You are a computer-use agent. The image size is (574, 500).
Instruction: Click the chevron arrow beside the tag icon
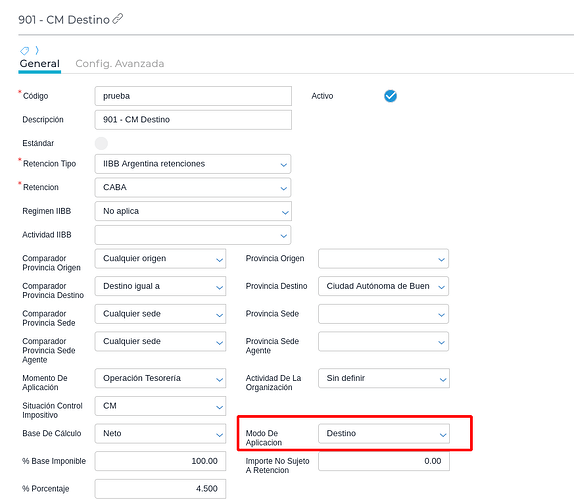coord(37,50)
